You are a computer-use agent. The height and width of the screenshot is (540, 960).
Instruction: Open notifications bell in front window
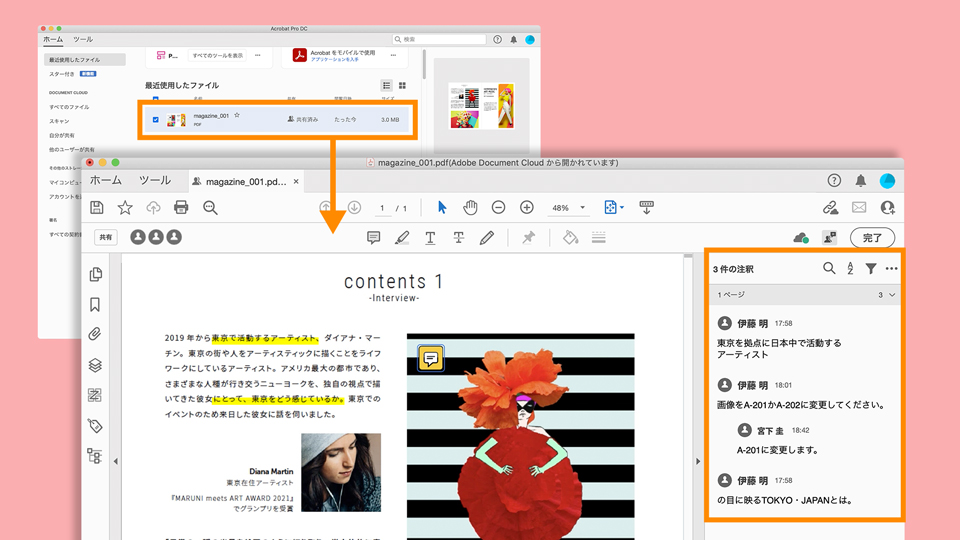(x=861, y=181)
